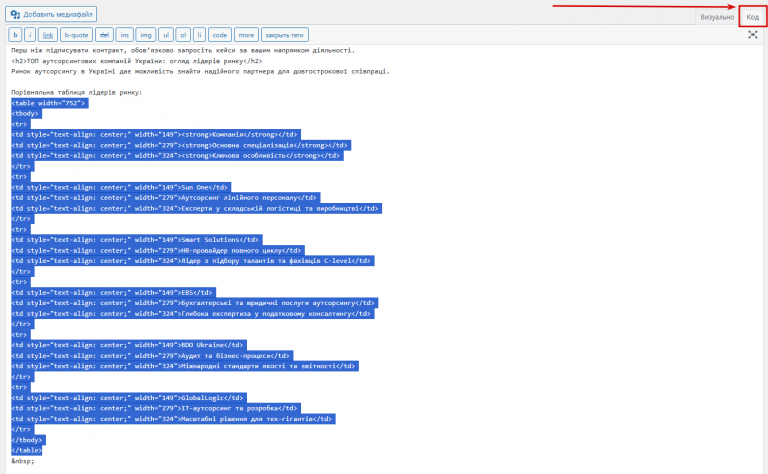Click the closing /table tag line

(26, 450)
